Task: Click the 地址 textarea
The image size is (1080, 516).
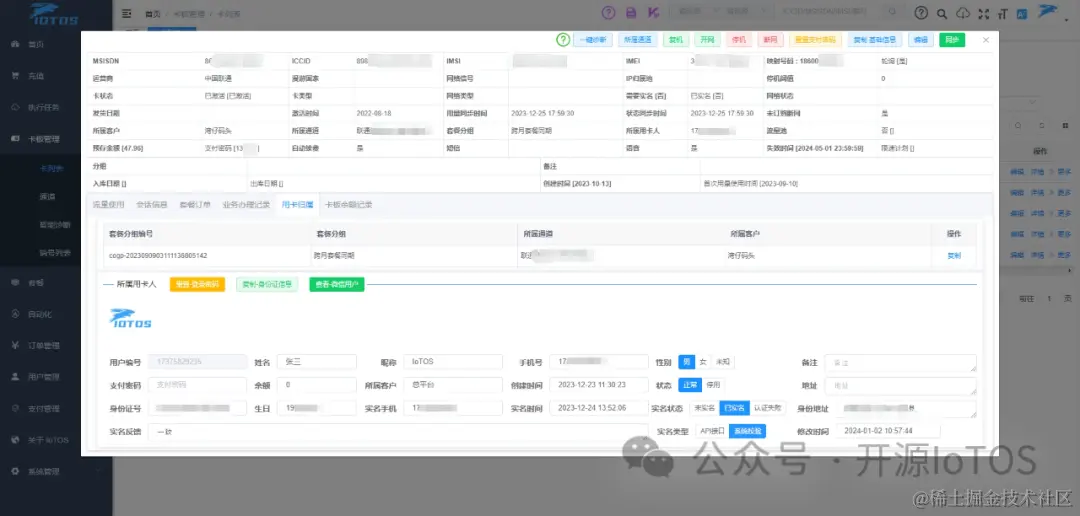Action: [900, 386]
